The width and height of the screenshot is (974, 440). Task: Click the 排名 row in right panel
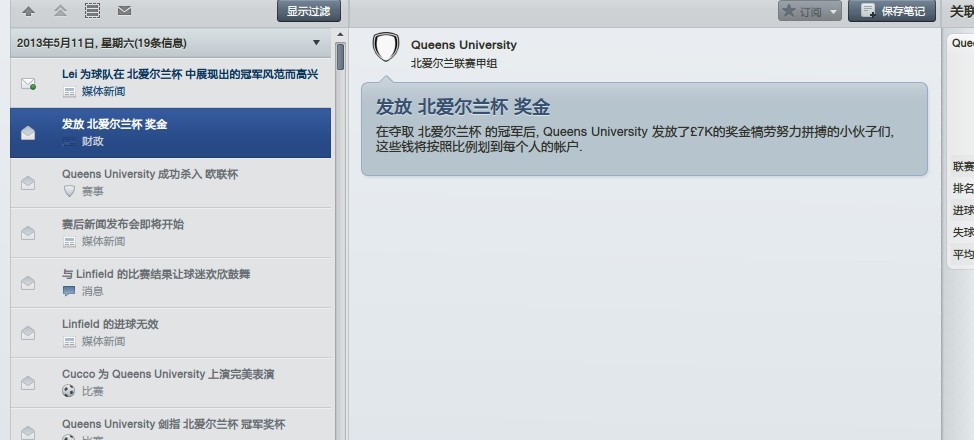[962, 188]
